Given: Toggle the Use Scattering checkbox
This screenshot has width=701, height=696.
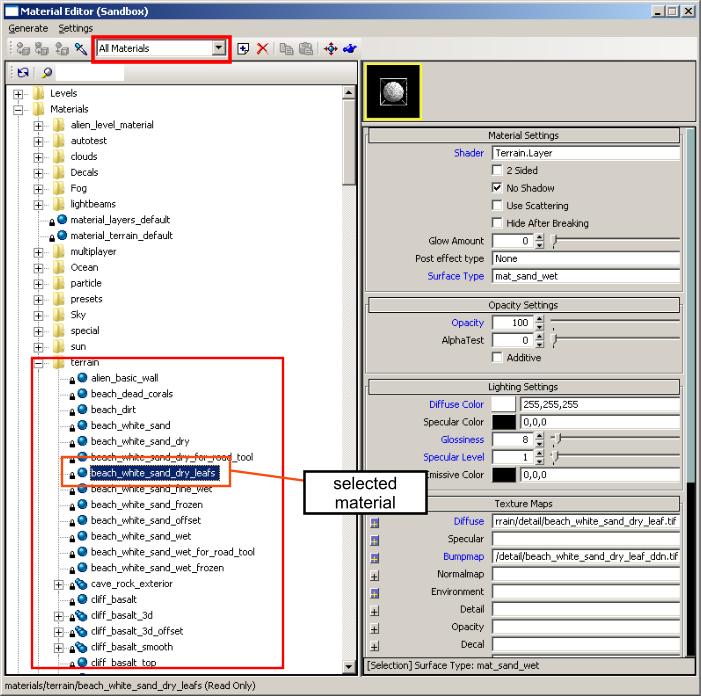Looking at the screenshot, I should pos(497,206).
